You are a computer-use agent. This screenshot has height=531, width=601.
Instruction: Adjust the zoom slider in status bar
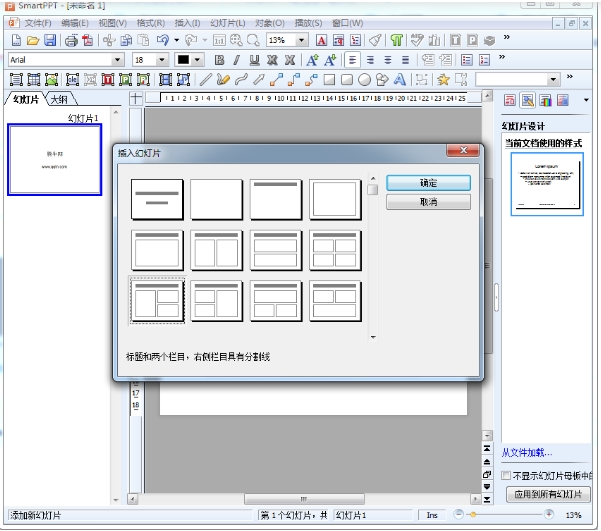click(473, 515)
